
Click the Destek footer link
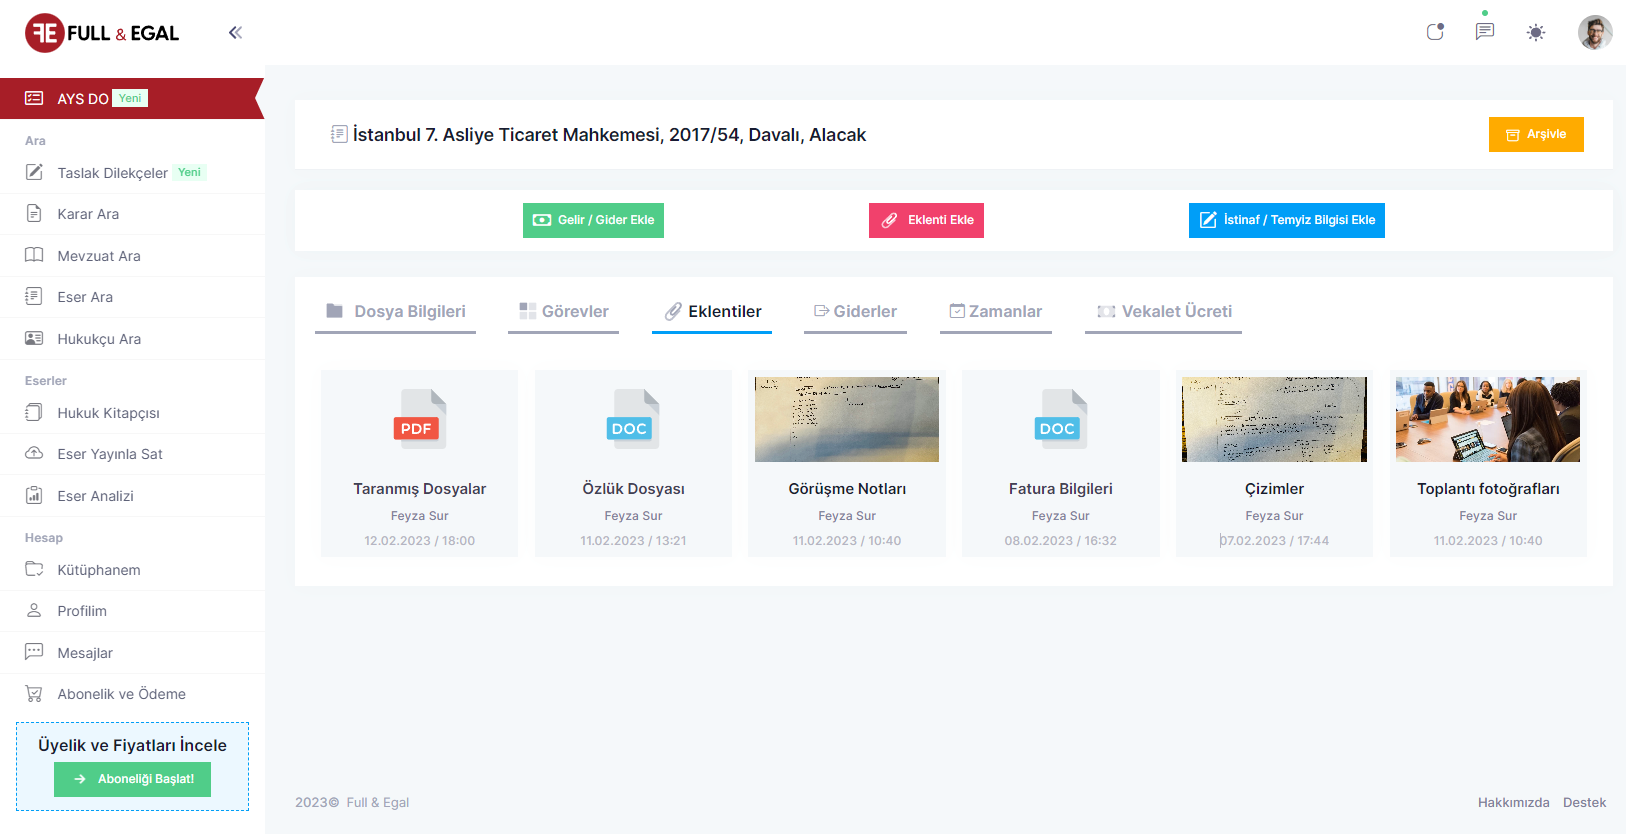click(1584, 802)
